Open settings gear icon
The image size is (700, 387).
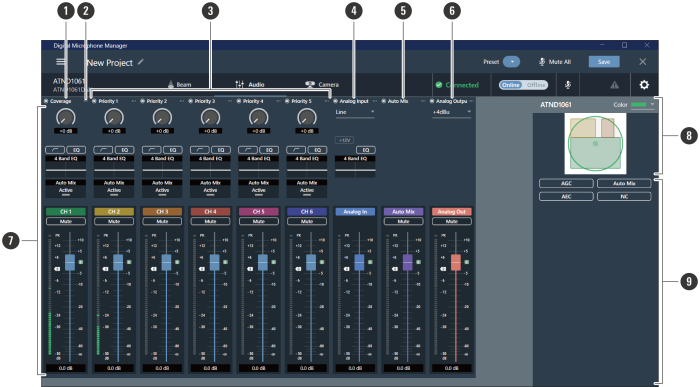point(644,84)
